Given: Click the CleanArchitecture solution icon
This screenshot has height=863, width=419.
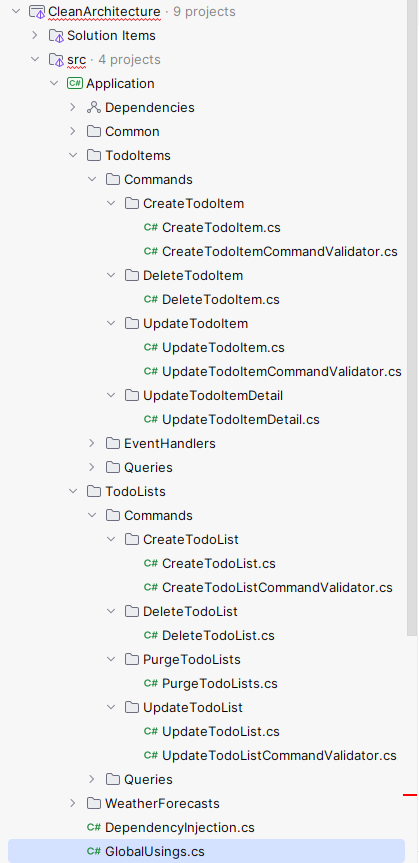Looking at the screenshot, I should [x=36, y=11].
